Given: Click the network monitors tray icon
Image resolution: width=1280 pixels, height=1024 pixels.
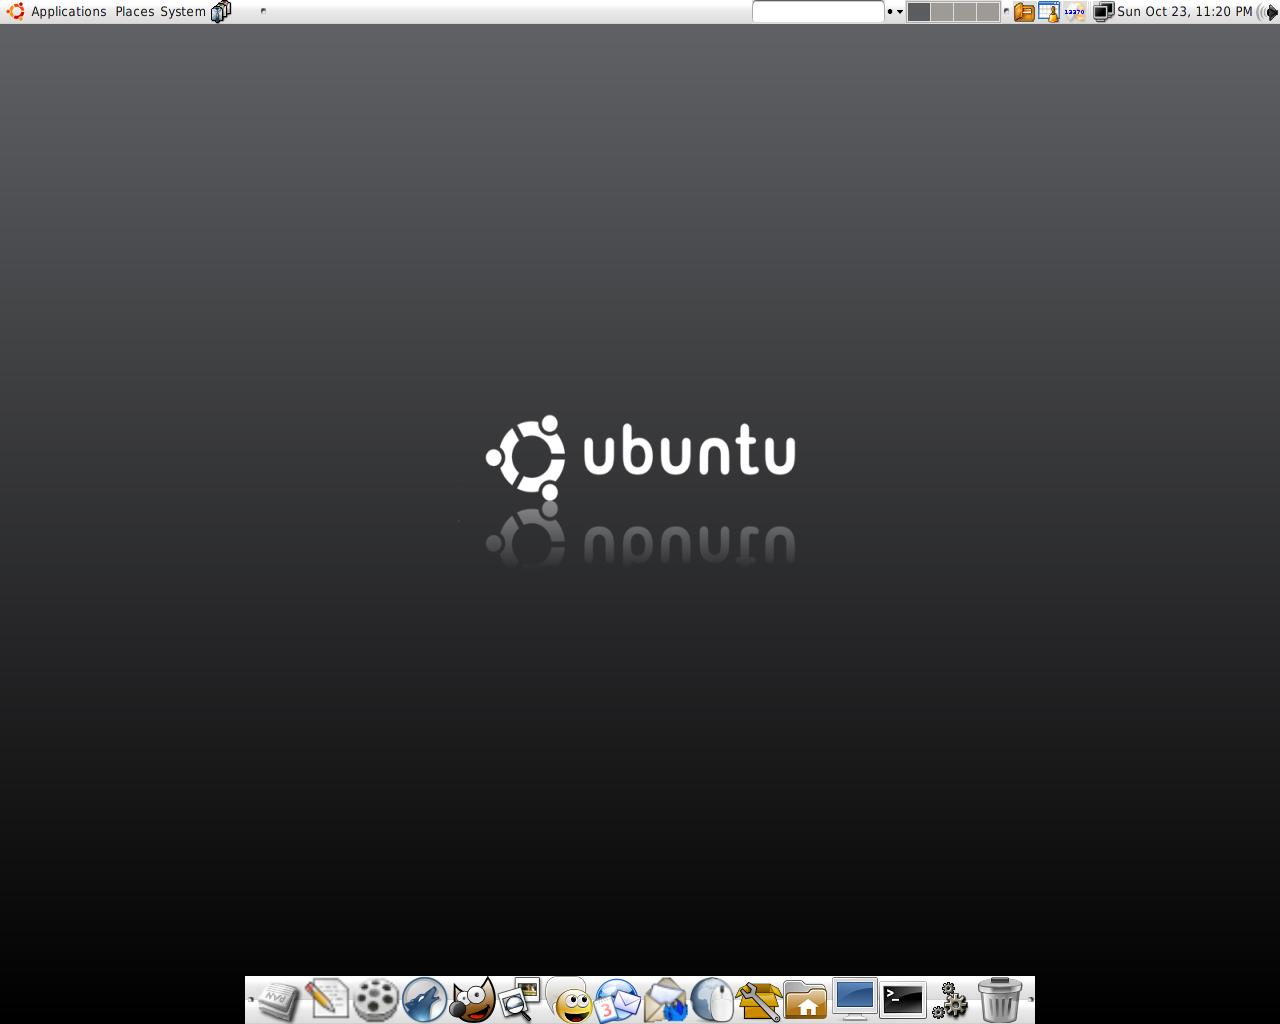Looking at the screenshot, I should click(x=1103, y=12).
